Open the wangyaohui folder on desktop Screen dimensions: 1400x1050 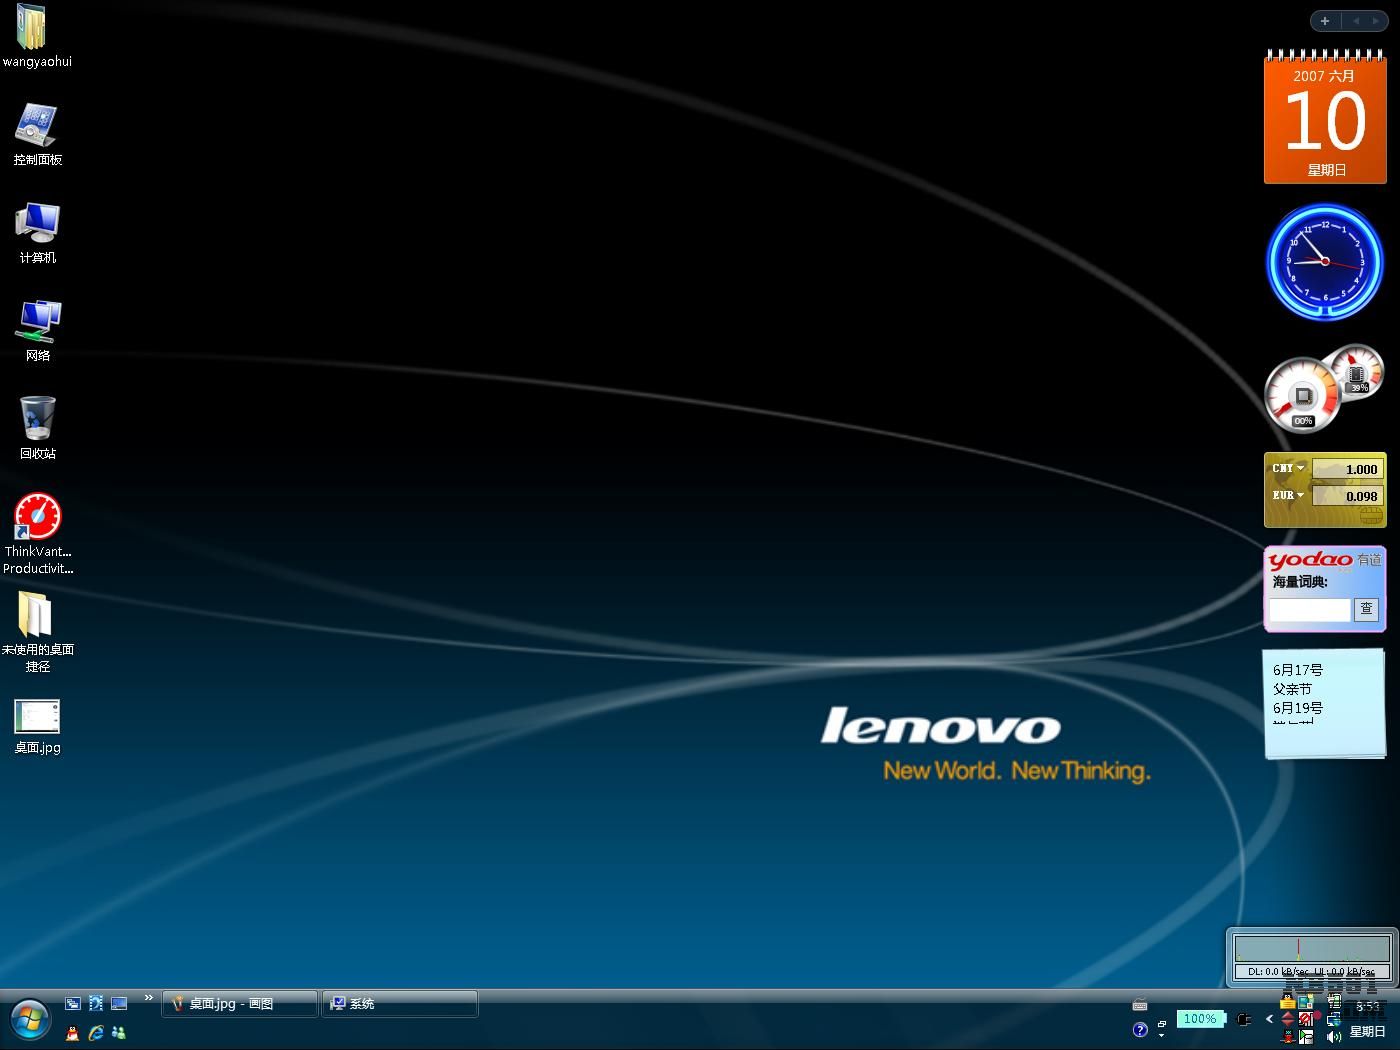click(33, 28)
